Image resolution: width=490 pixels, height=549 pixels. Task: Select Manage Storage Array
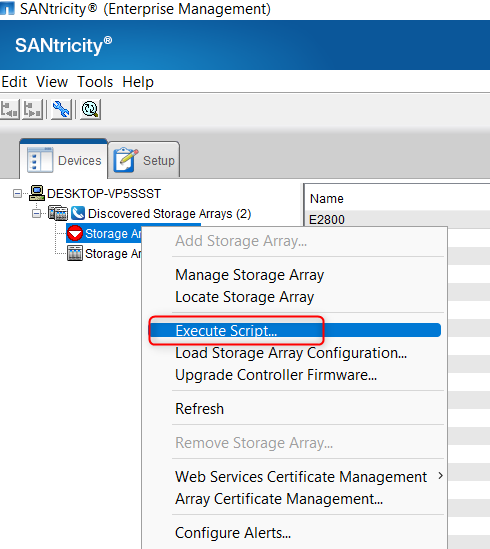[x=249, y=275]
